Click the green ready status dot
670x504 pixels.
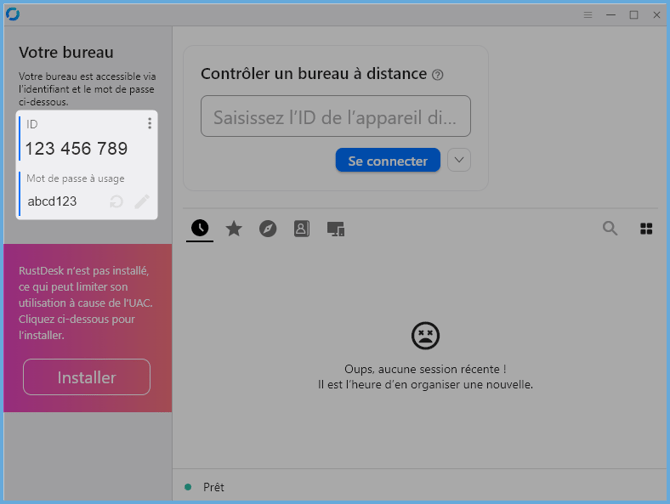(x=188, y=487)
